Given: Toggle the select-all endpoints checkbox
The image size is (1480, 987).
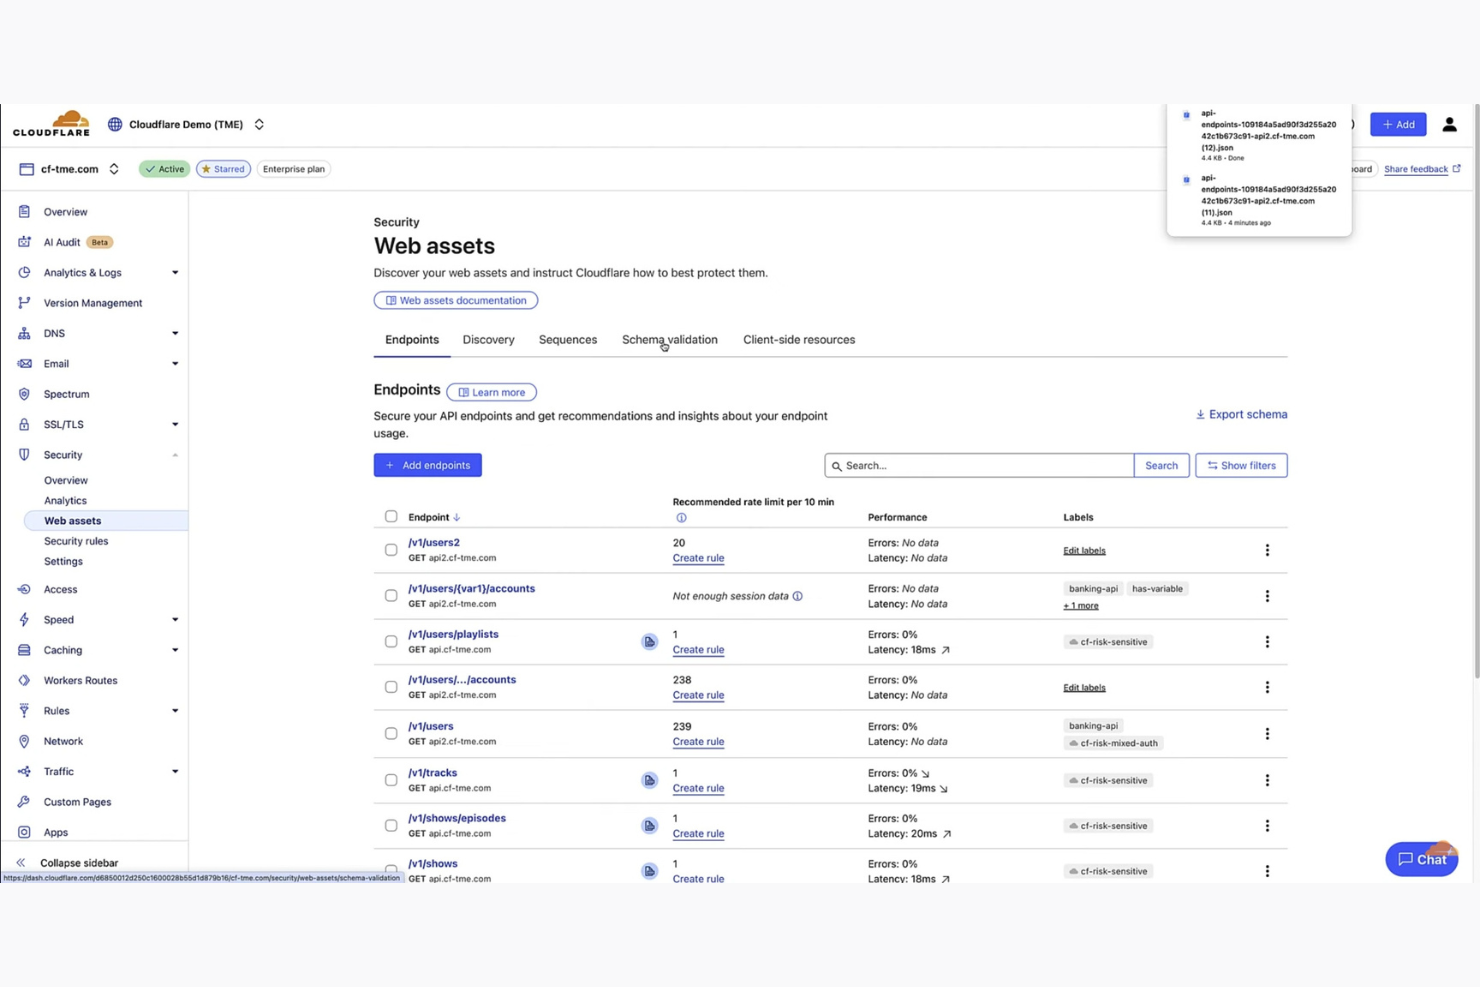Looking at the screenshot, I should 391,517.
